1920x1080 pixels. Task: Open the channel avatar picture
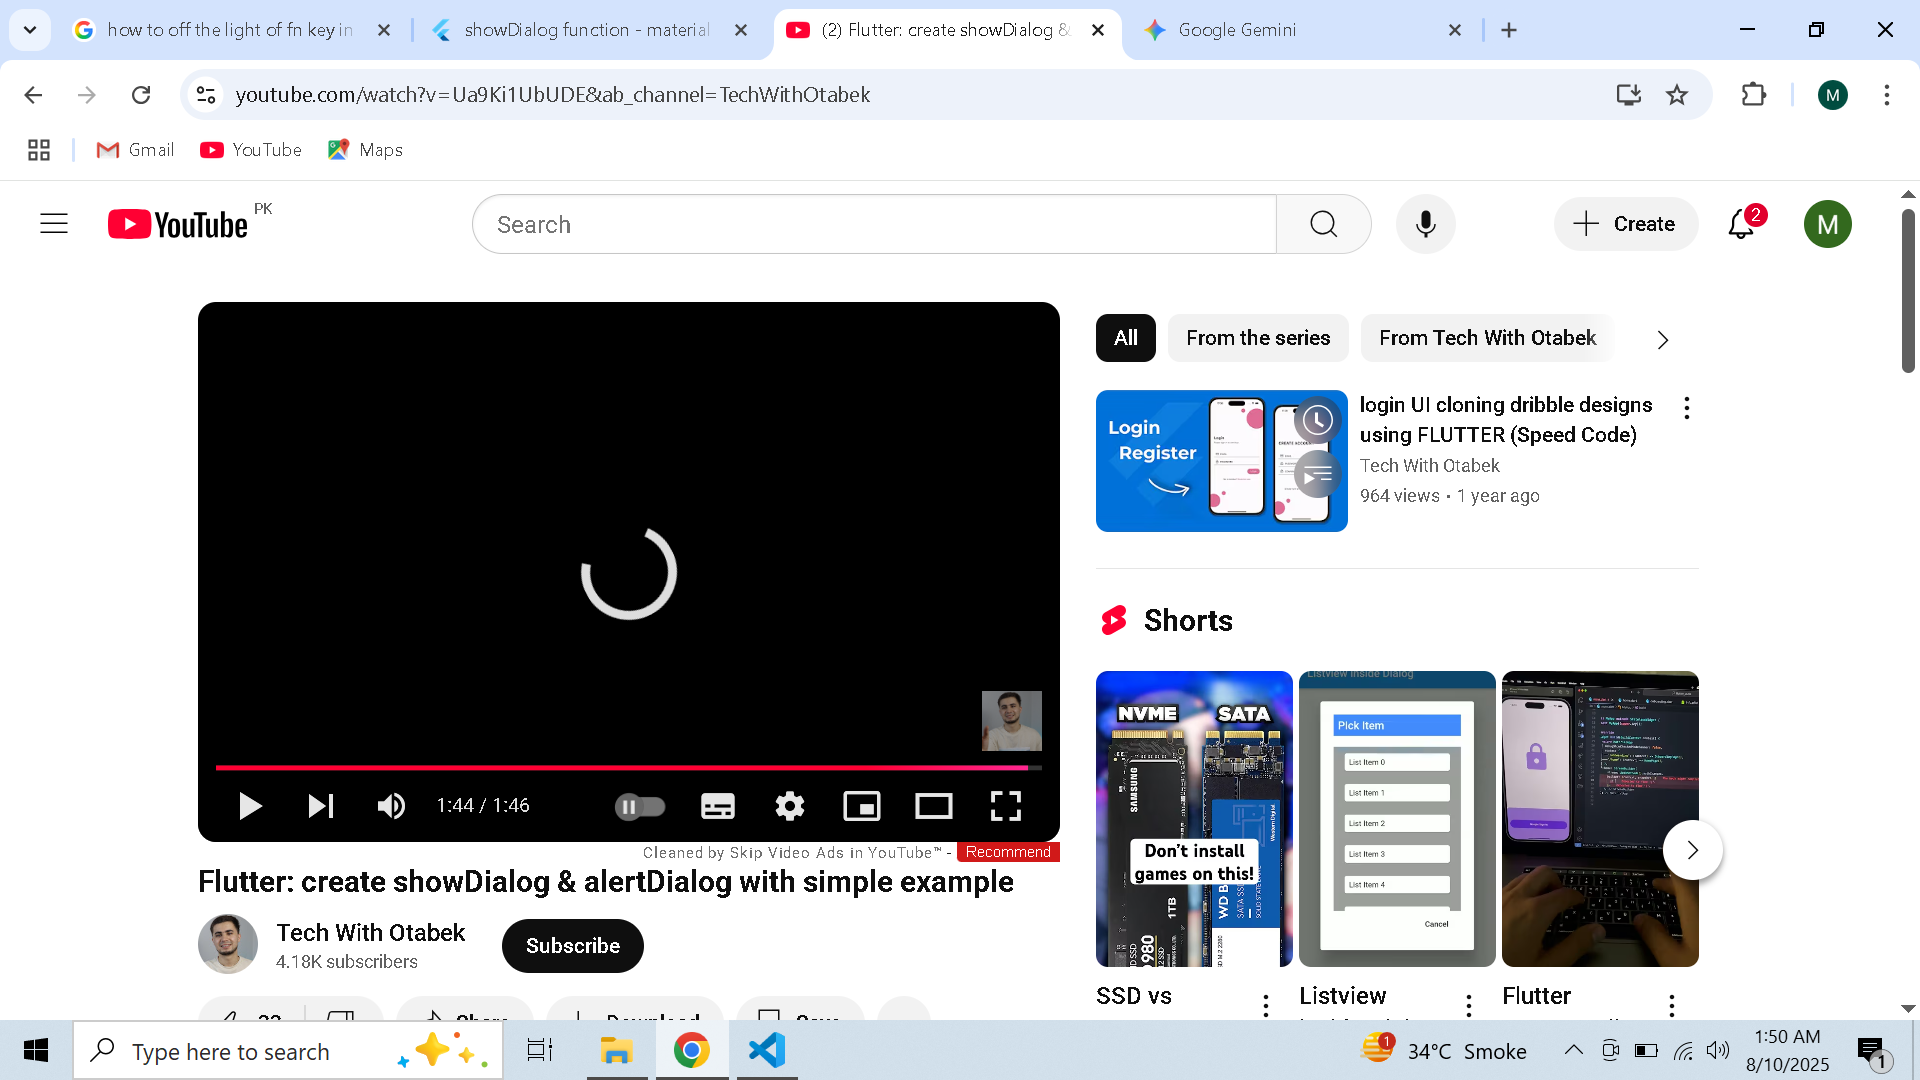coord(228,944)
